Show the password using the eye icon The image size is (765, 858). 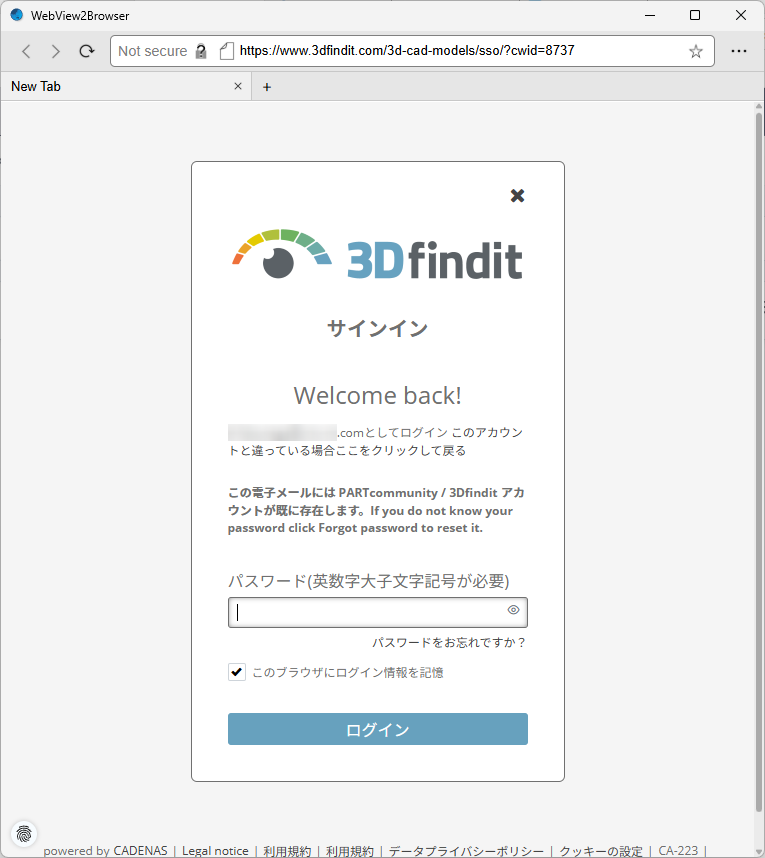(513, 610)
